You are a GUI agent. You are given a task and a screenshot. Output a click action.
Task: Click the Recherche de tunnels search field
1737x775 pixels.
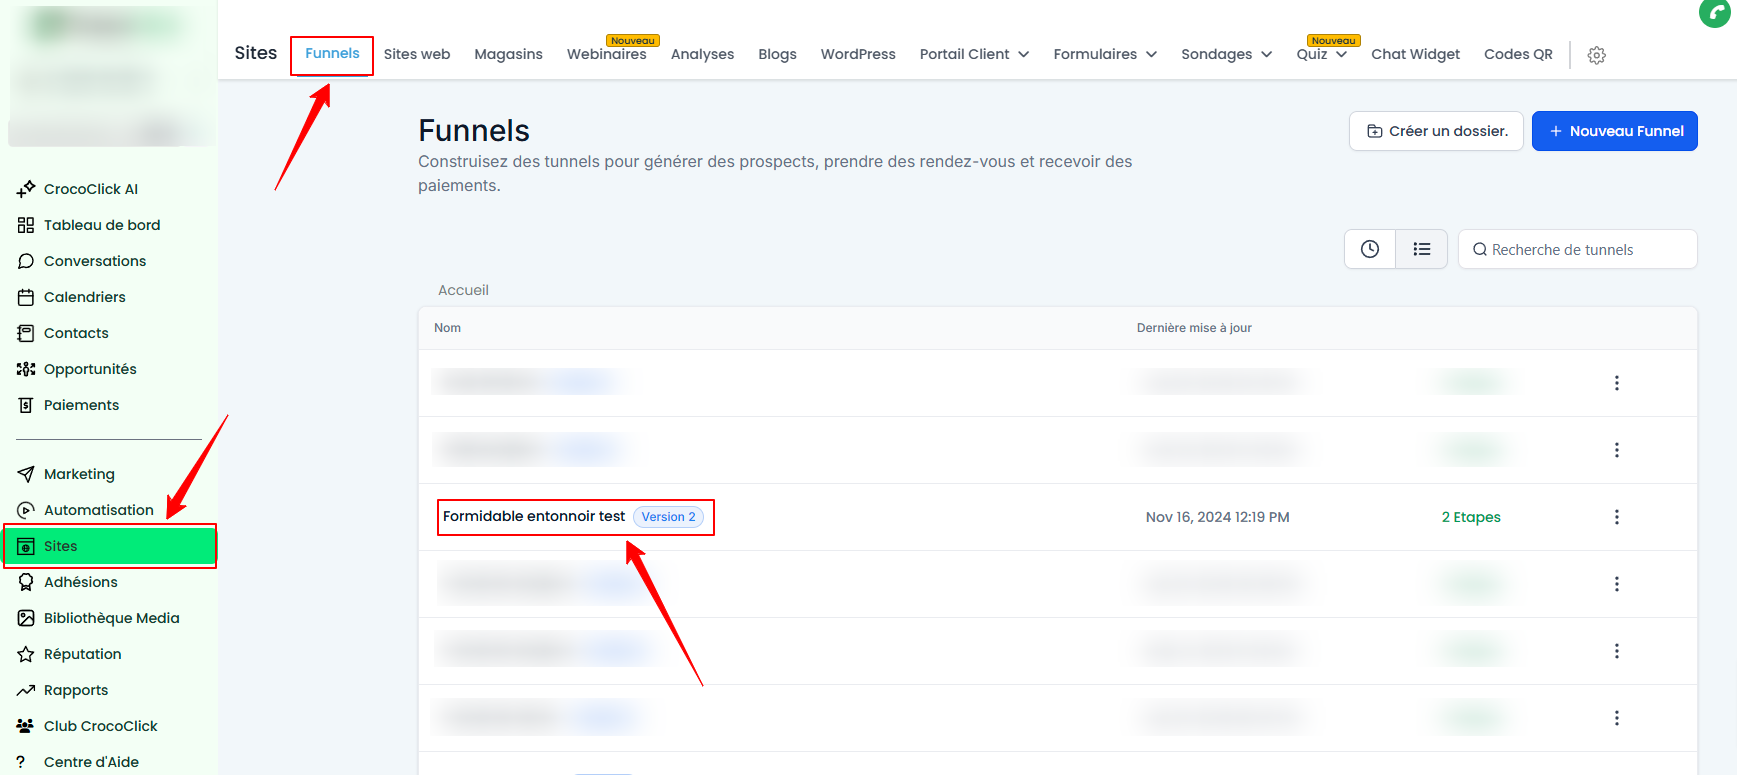pyautogui.click(x=1577, y=249)
